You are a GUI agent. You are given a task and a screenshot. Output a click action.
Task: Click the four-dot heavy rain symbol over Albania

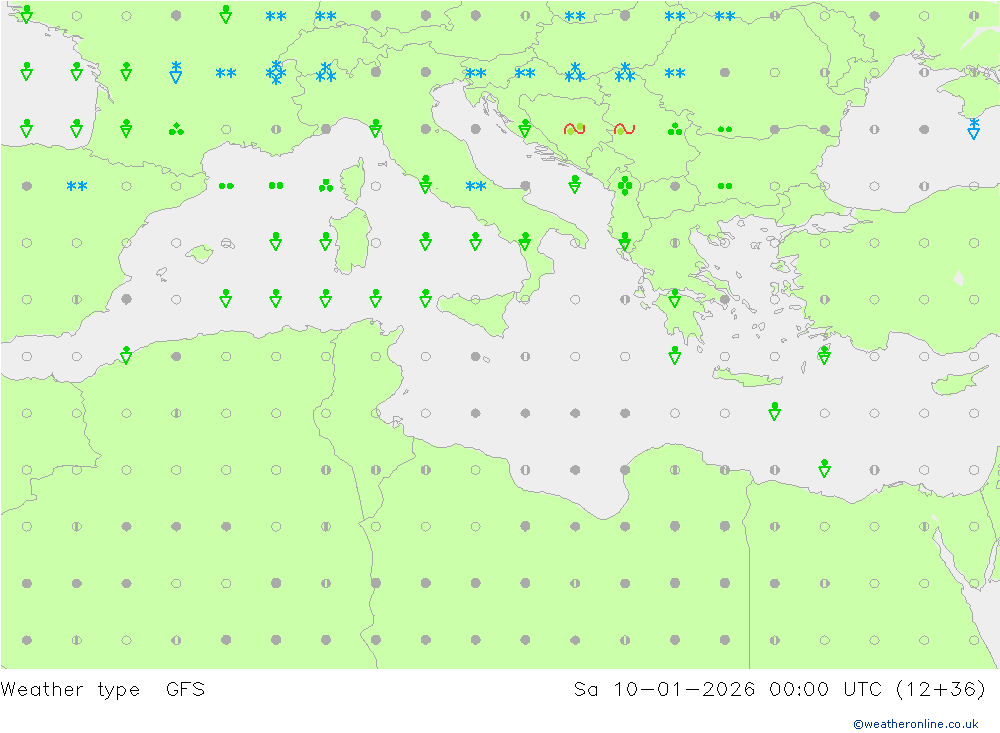click(x=625, y=186)
